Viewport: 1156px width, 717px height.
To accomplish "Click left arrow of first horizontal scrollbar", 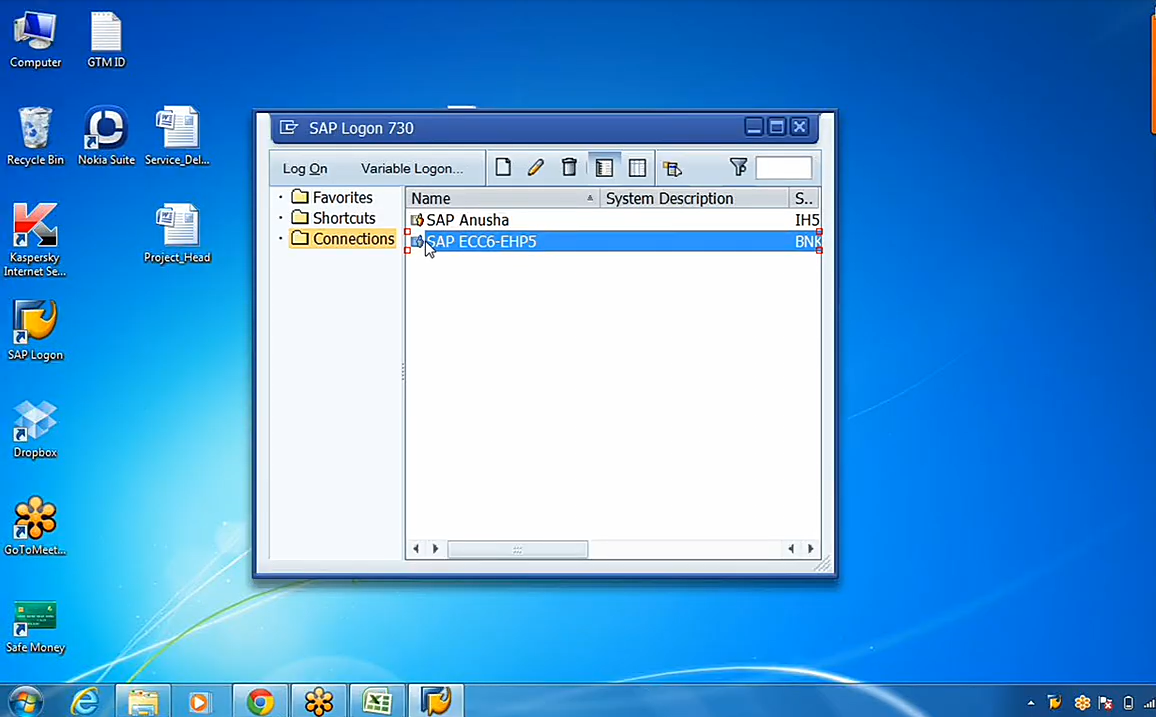I will pos(416,549).
